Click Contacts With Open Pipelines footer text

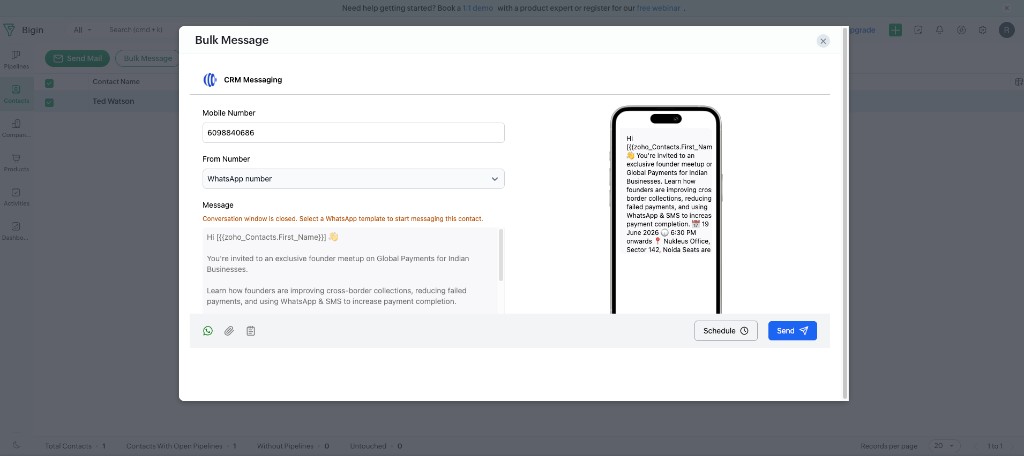point(182,446)
